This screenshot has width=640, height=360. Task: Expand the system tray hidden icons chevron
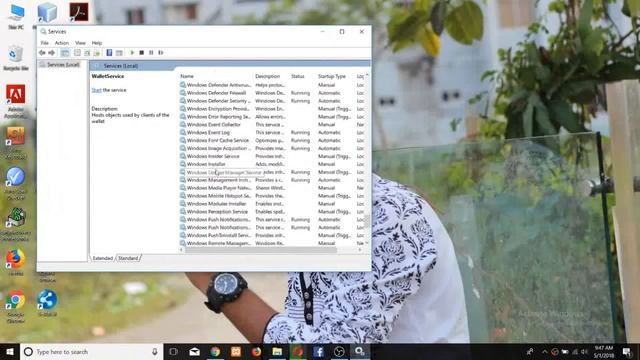tap(544, 352)
